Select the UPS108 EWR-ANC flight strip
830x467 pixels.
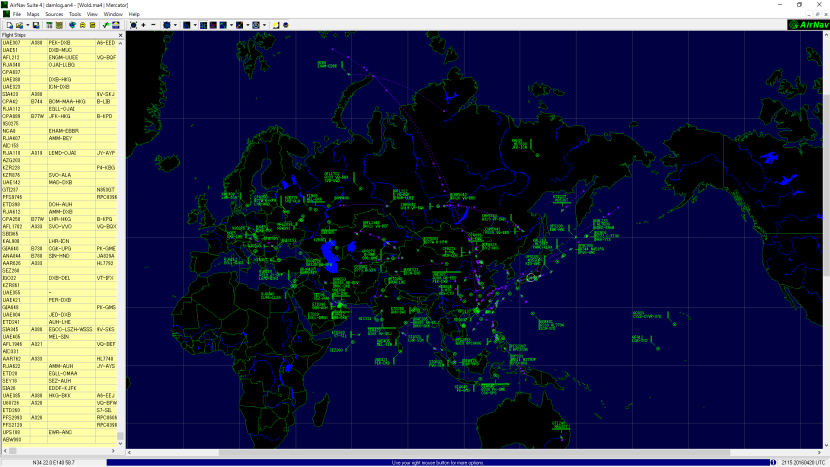coord(60,432)
